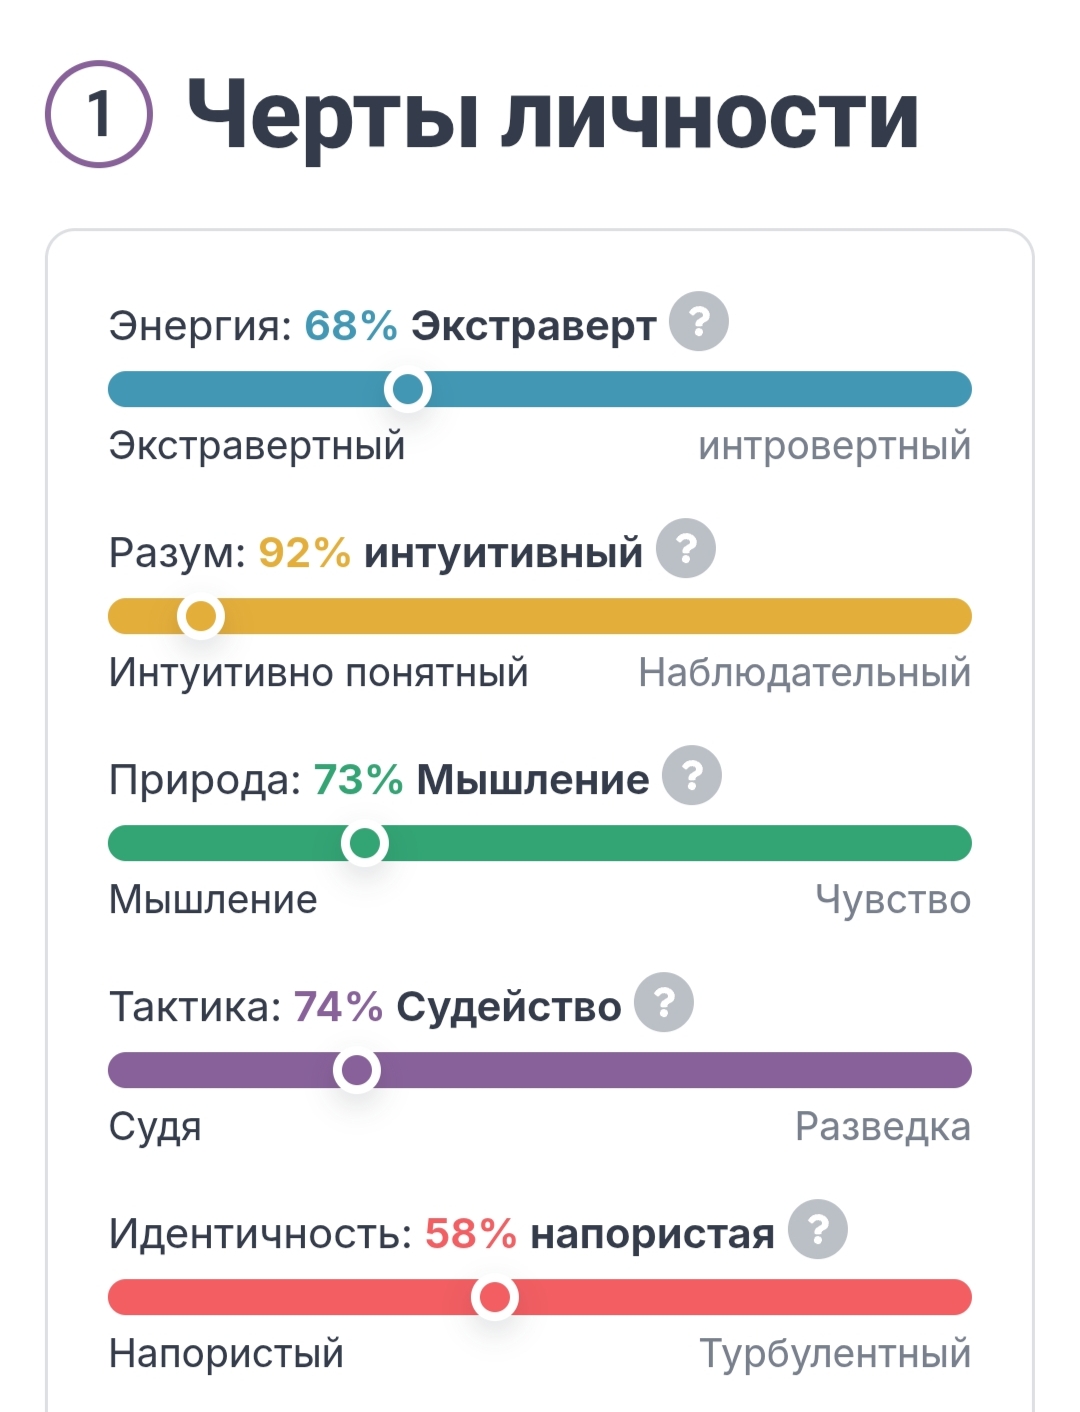
Task: Click the yellow Разум slider handle
Action: (x=201, y=616)
